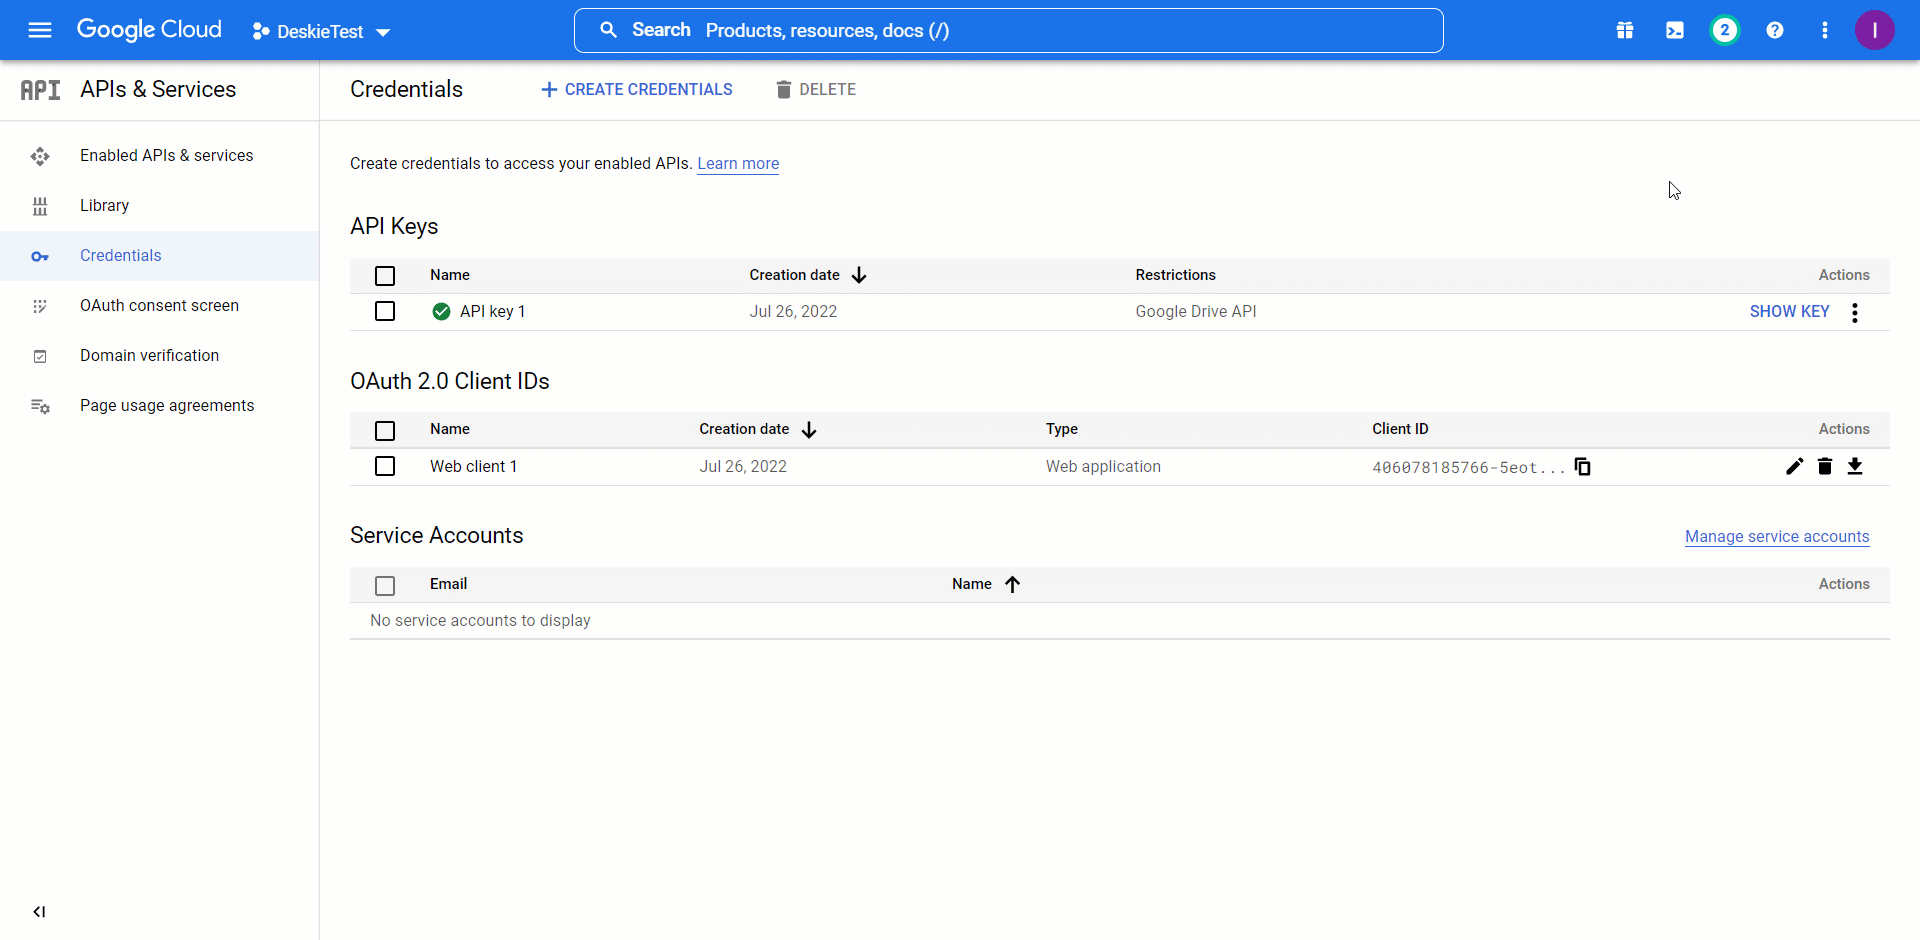Image resolution: width=1920 pixels, height=940 pixels.
Task: Click the Google Cloud logo
Action: click(x=149, y=30)
